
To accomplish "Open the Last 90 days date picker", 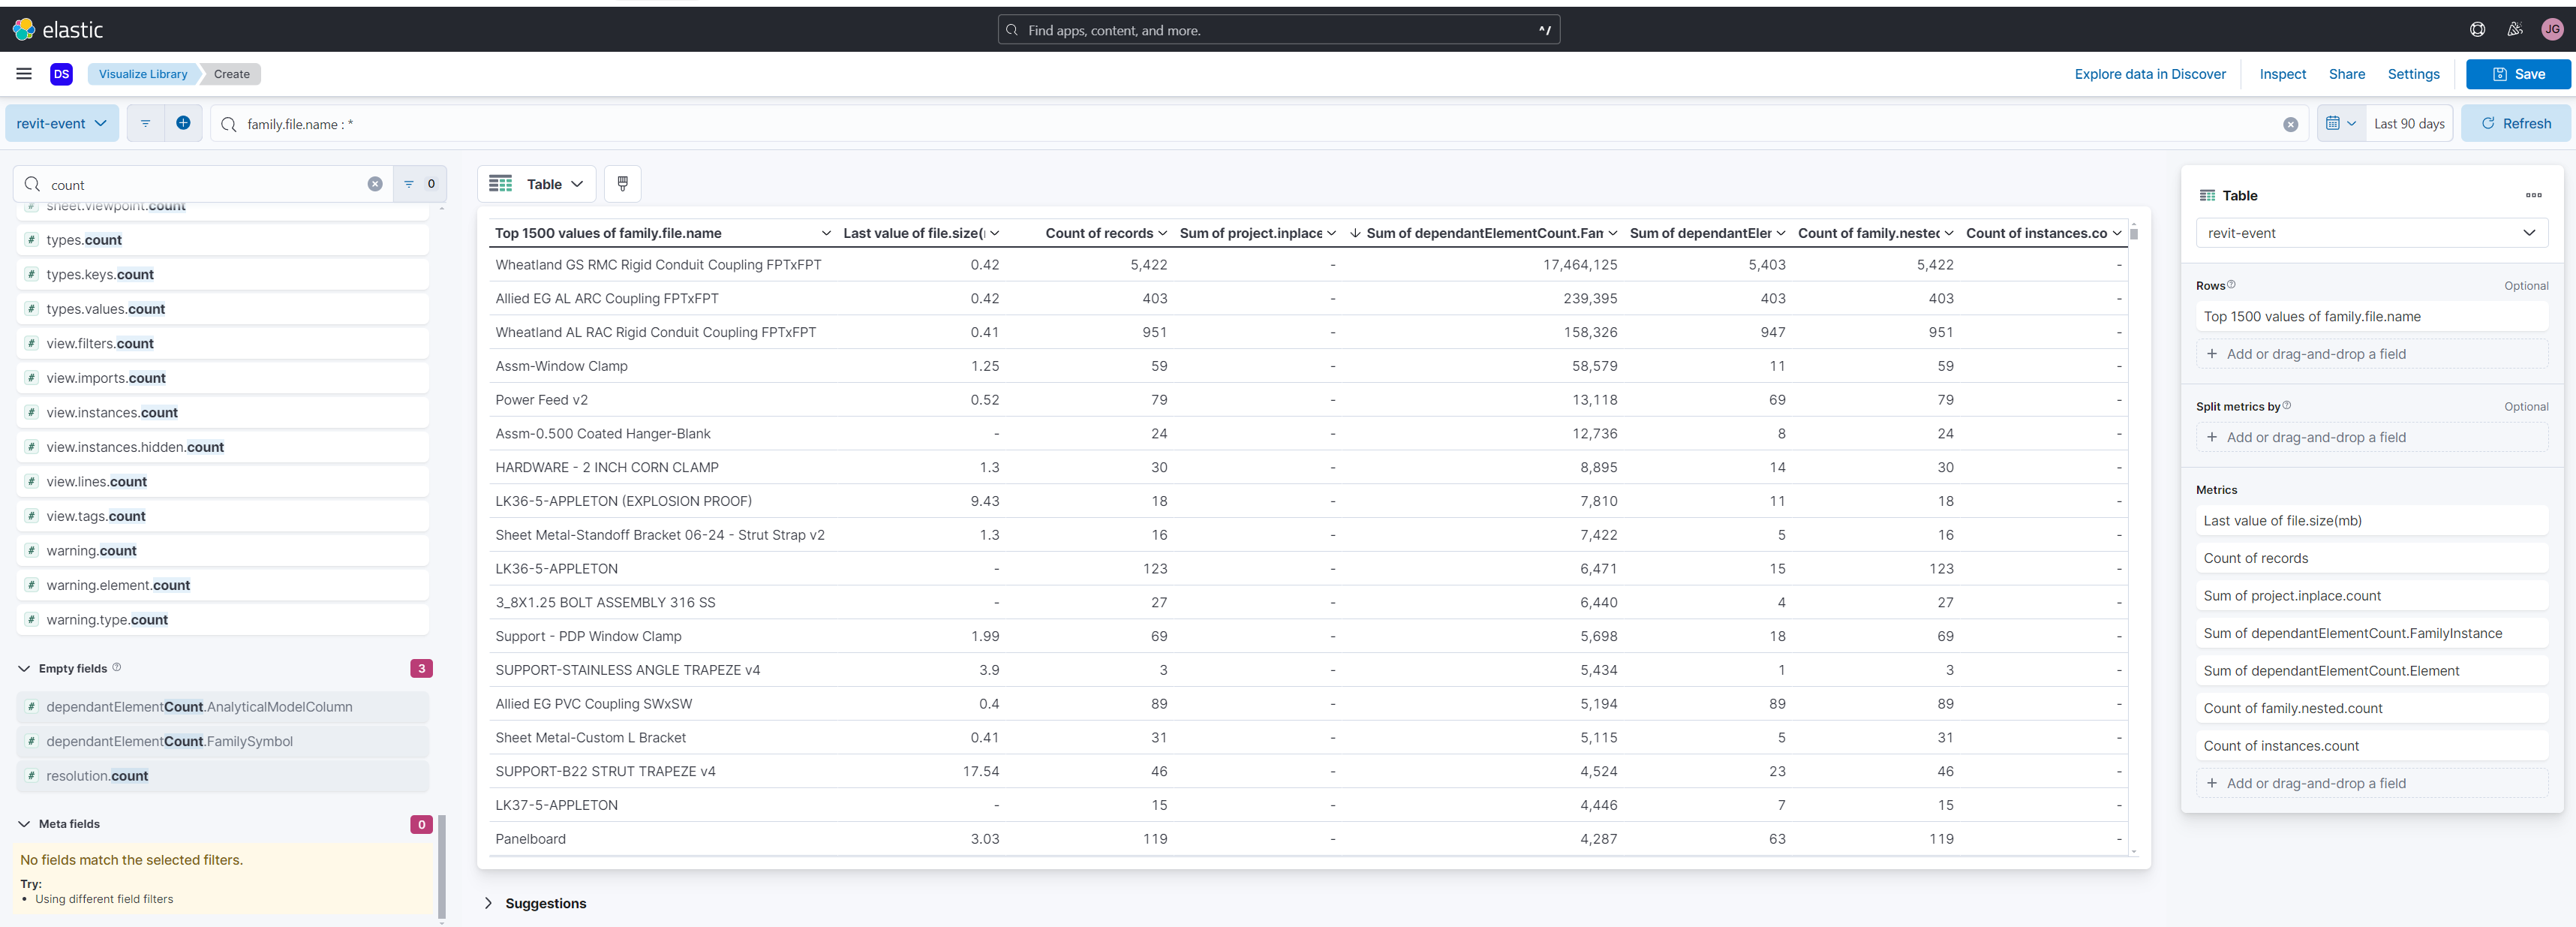I will click(x=2409, y=123).
